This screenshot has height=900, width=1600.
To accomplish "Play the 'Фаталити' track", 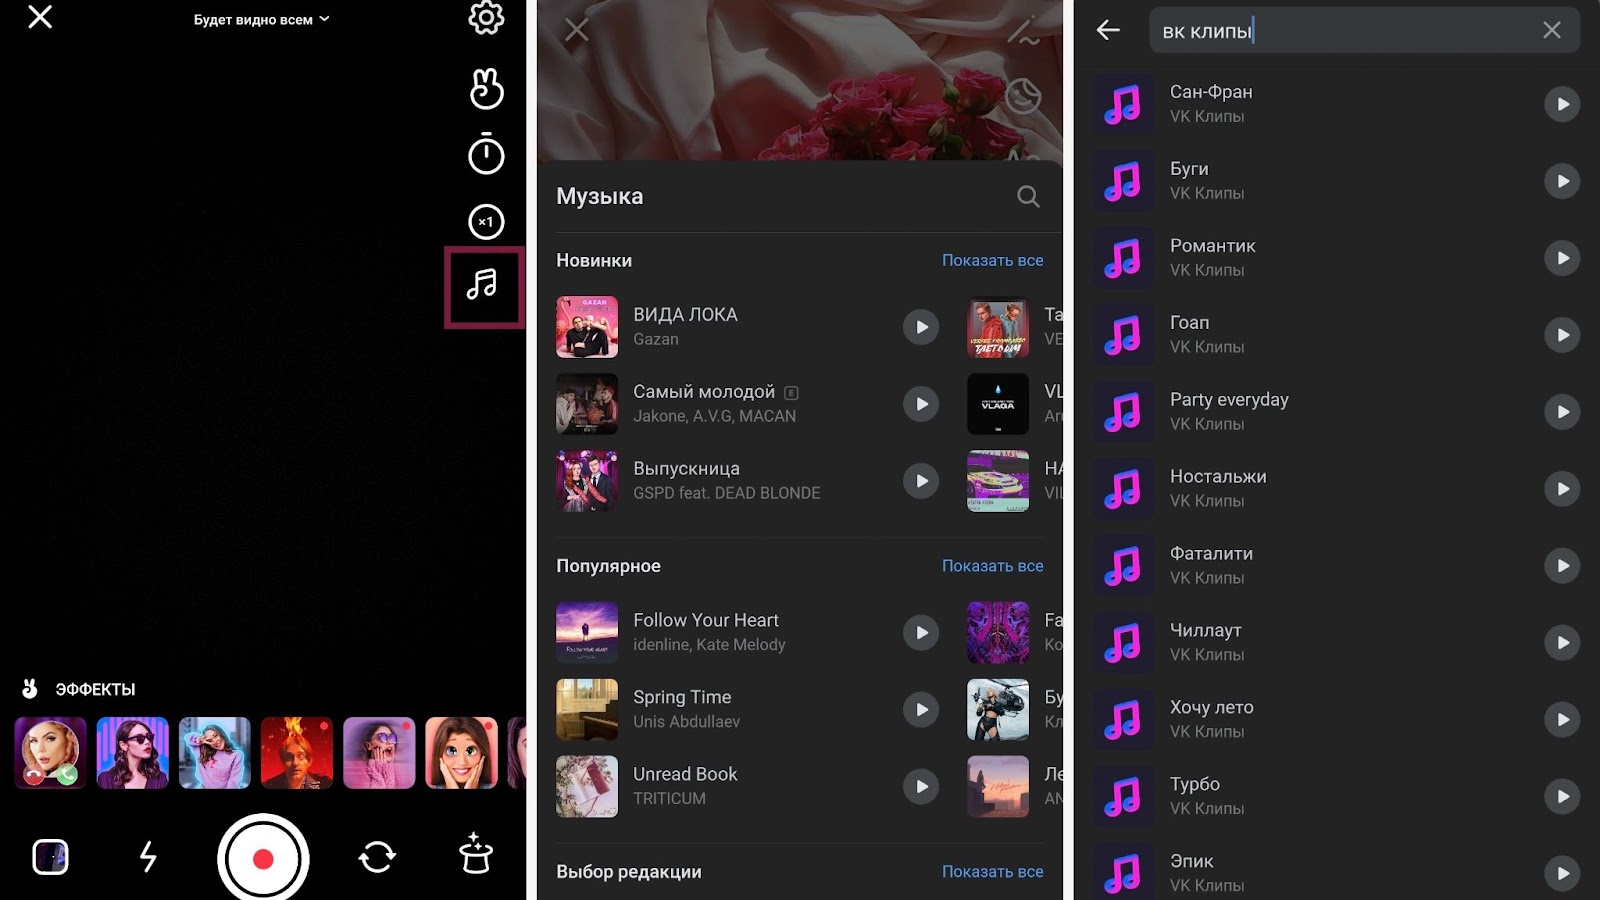I will (x=1562, y=566).
